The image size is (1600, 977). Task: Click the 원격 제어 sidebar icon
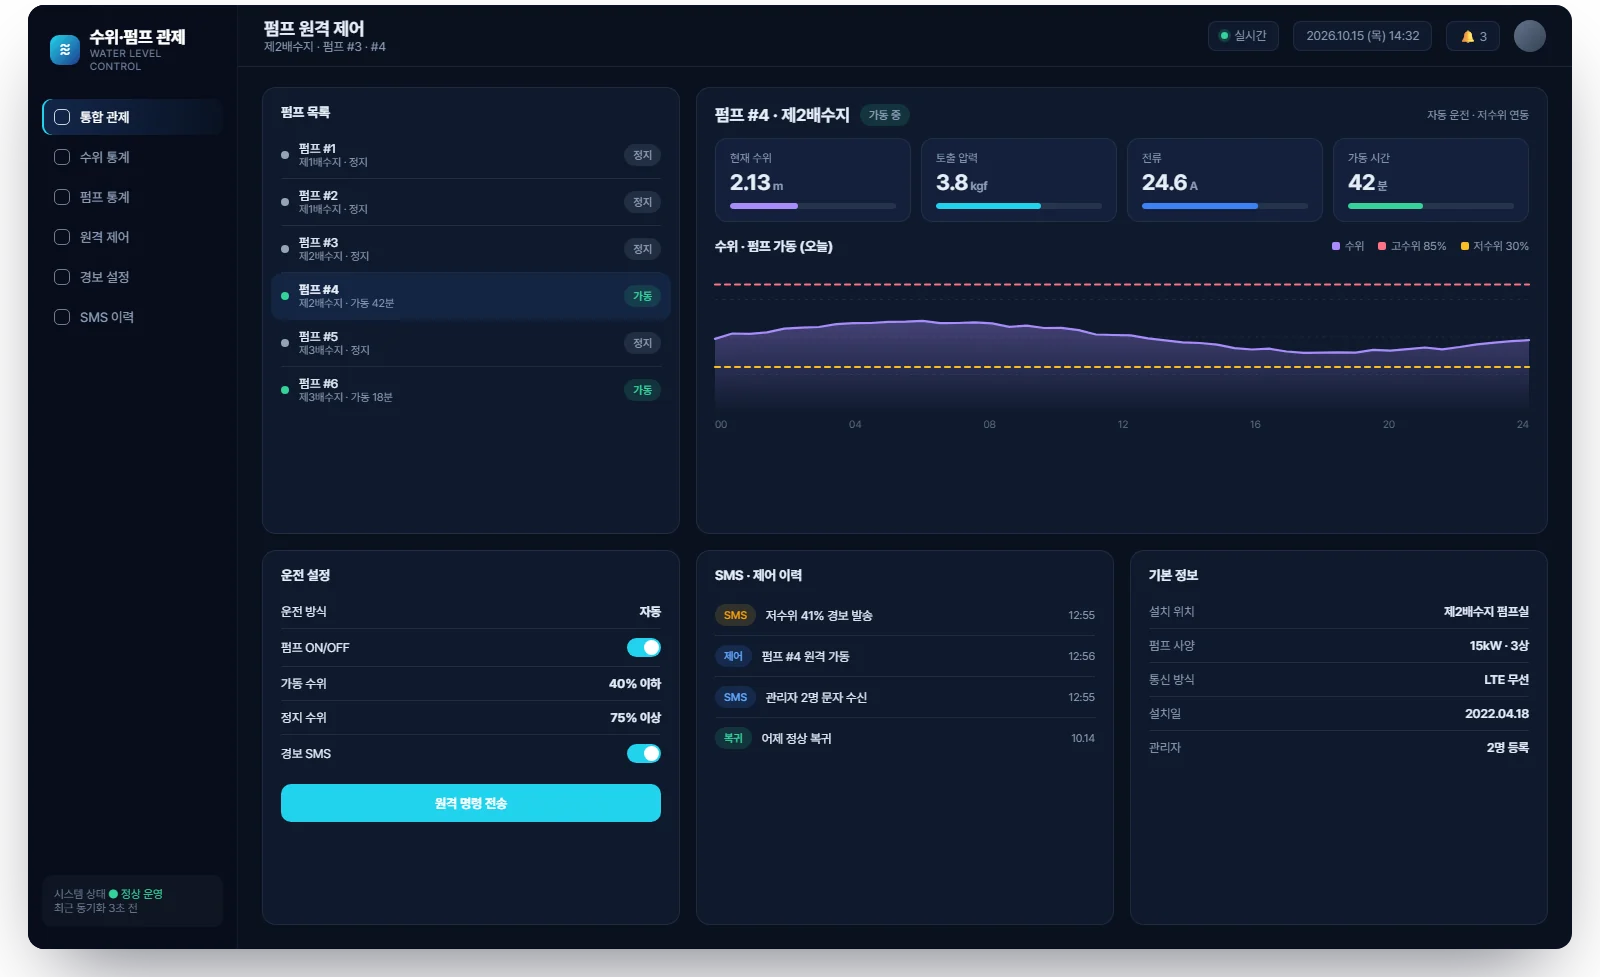point(62,237)
